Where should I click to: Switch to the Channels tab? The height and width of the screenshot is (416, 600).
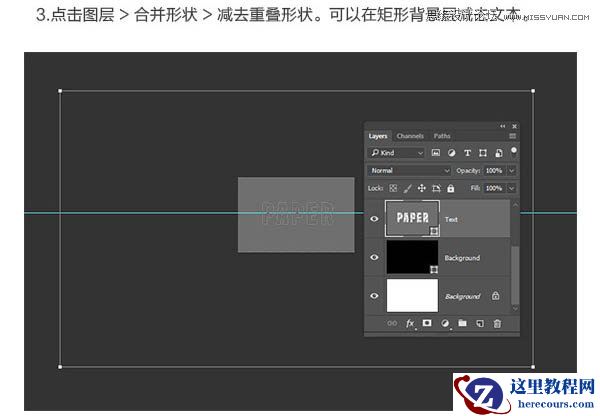[410, 136]
